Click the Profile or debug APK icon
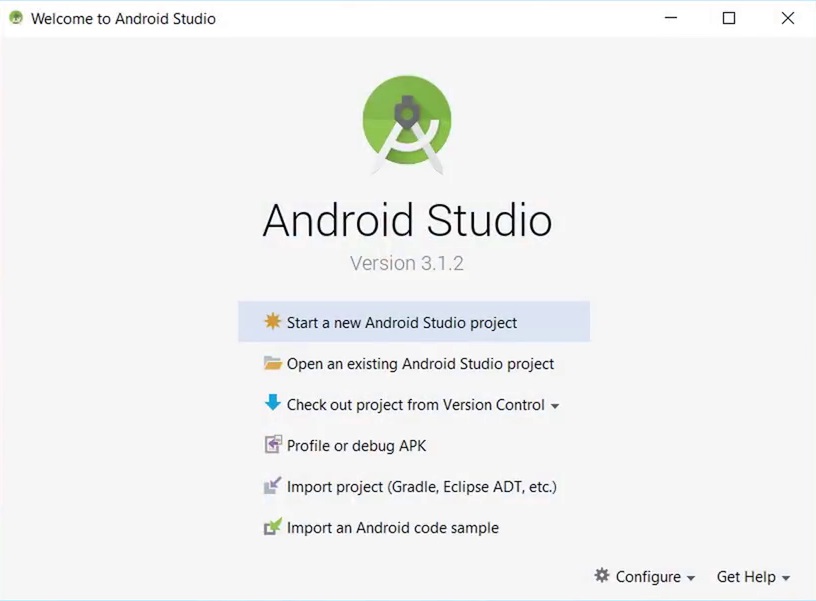The image size is (816, 601). pyautogui.click(x=273, y=444)
